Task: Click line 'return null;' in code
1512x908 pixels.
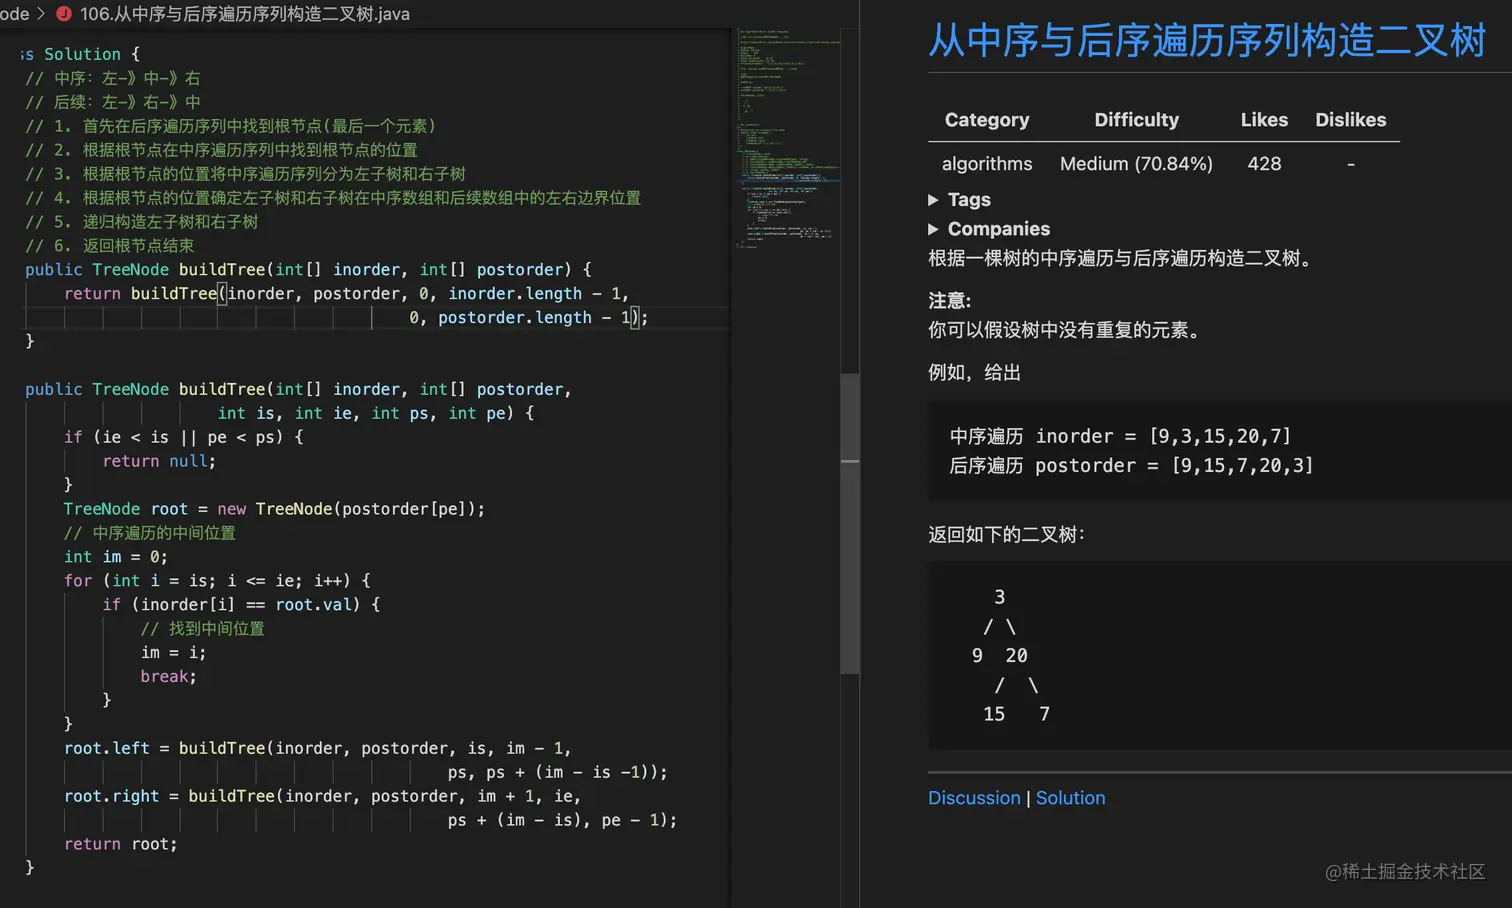Action: [x=159, y=461]
